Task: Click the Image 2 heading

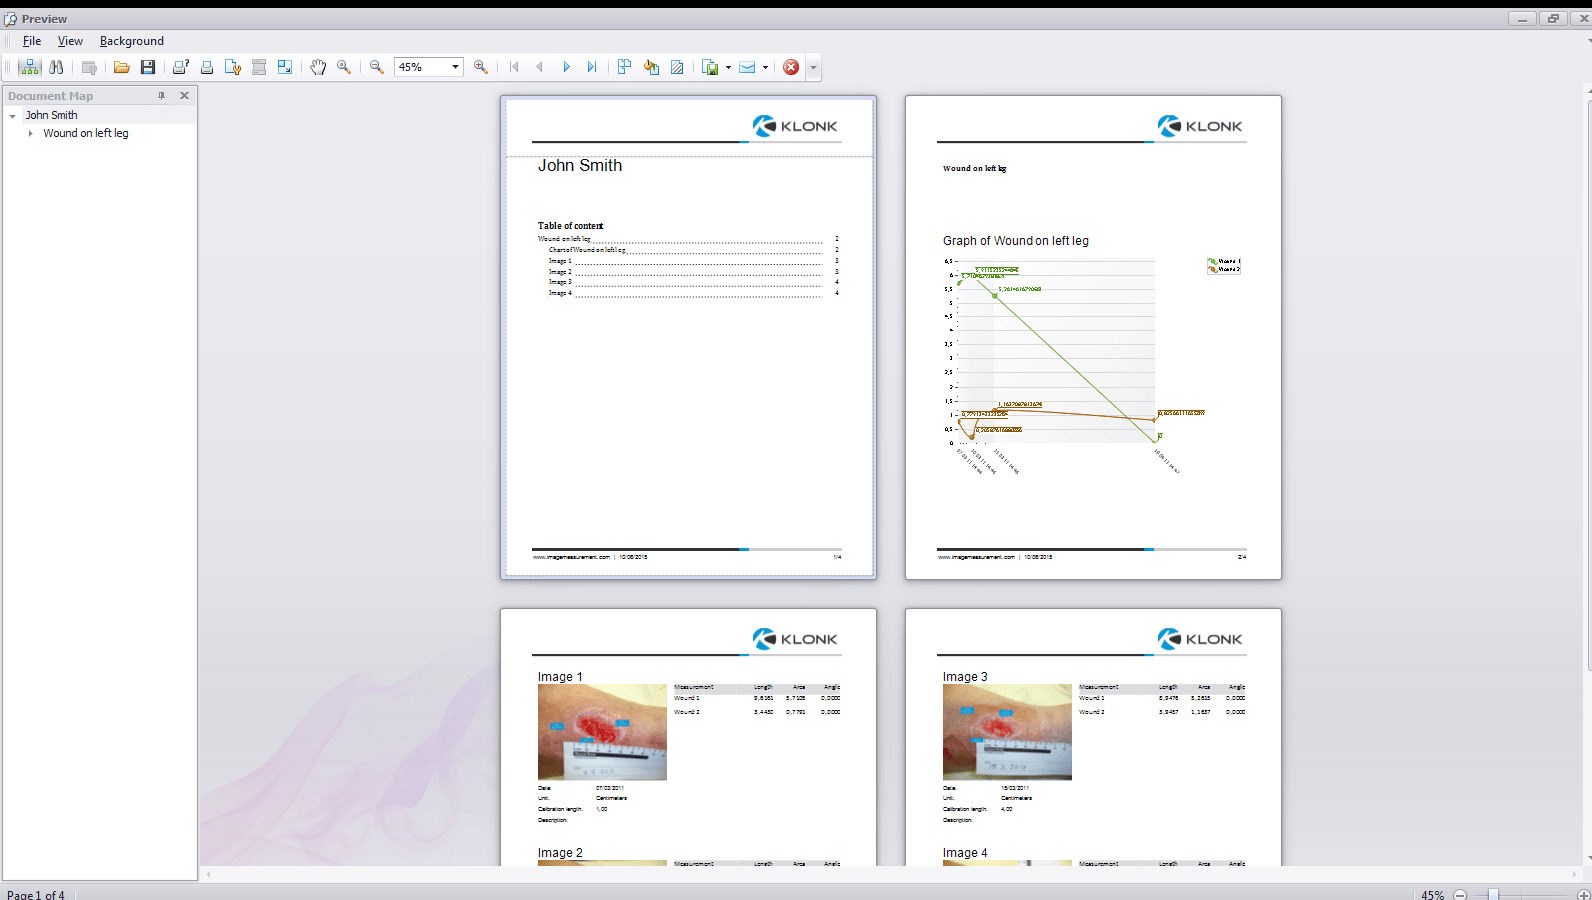Action: click(560, 853)
